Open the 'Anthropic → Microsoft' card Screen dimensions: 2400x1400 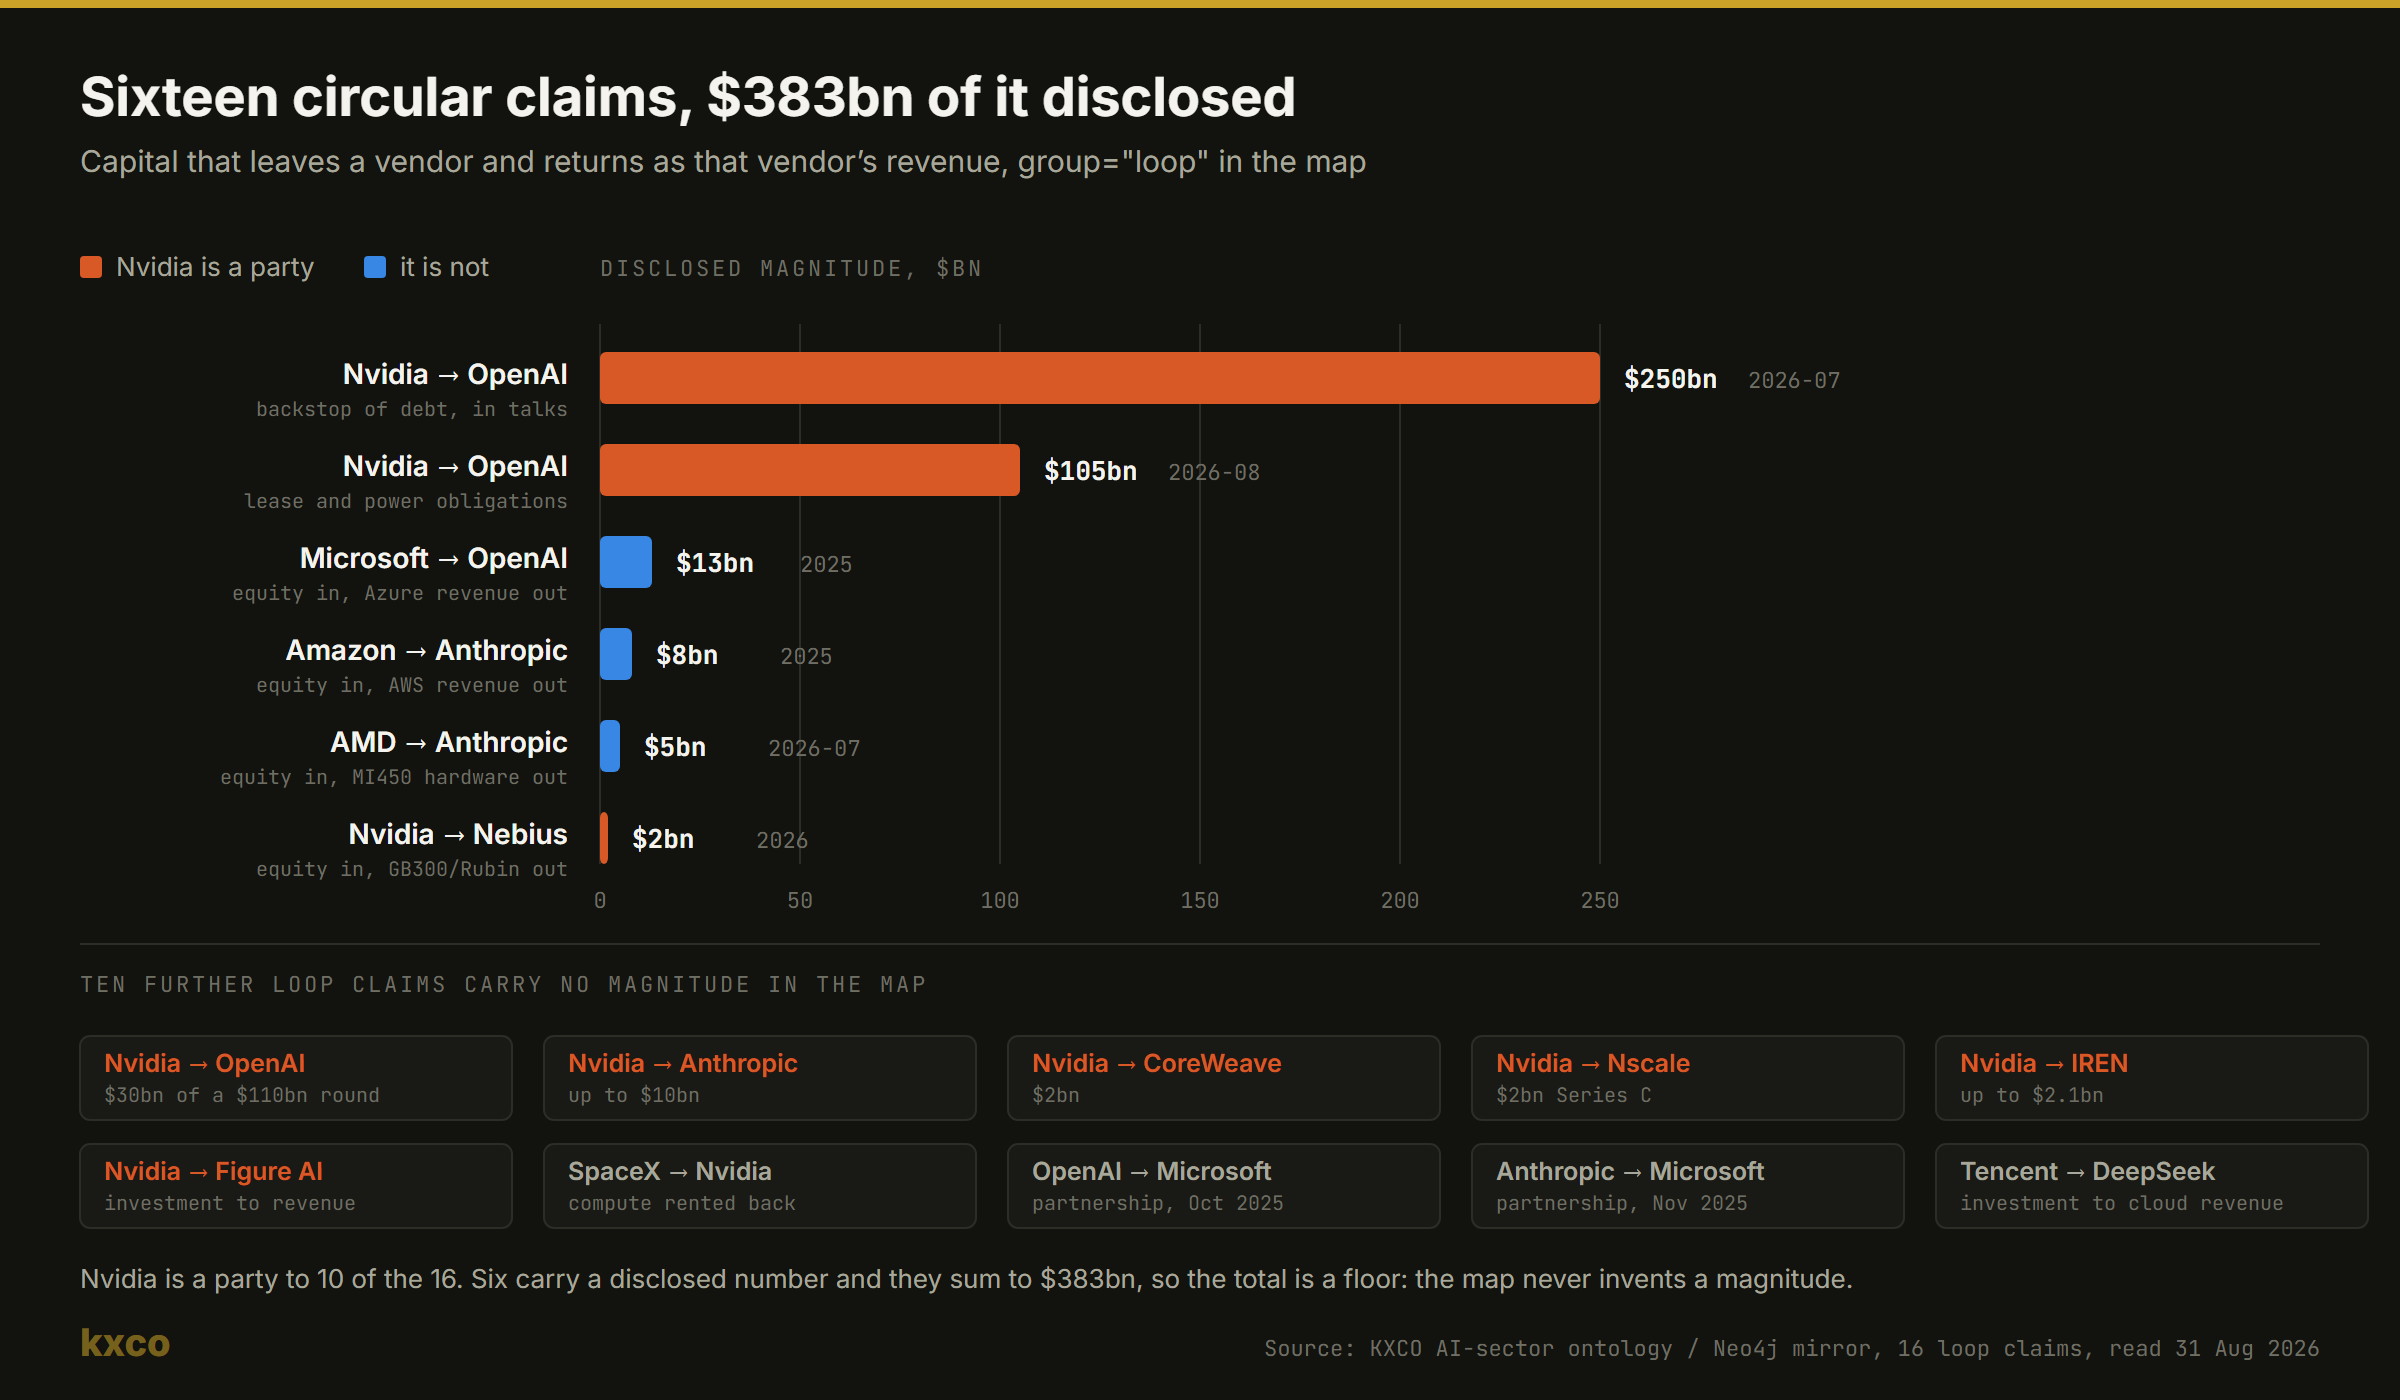click(1688, 1186)
